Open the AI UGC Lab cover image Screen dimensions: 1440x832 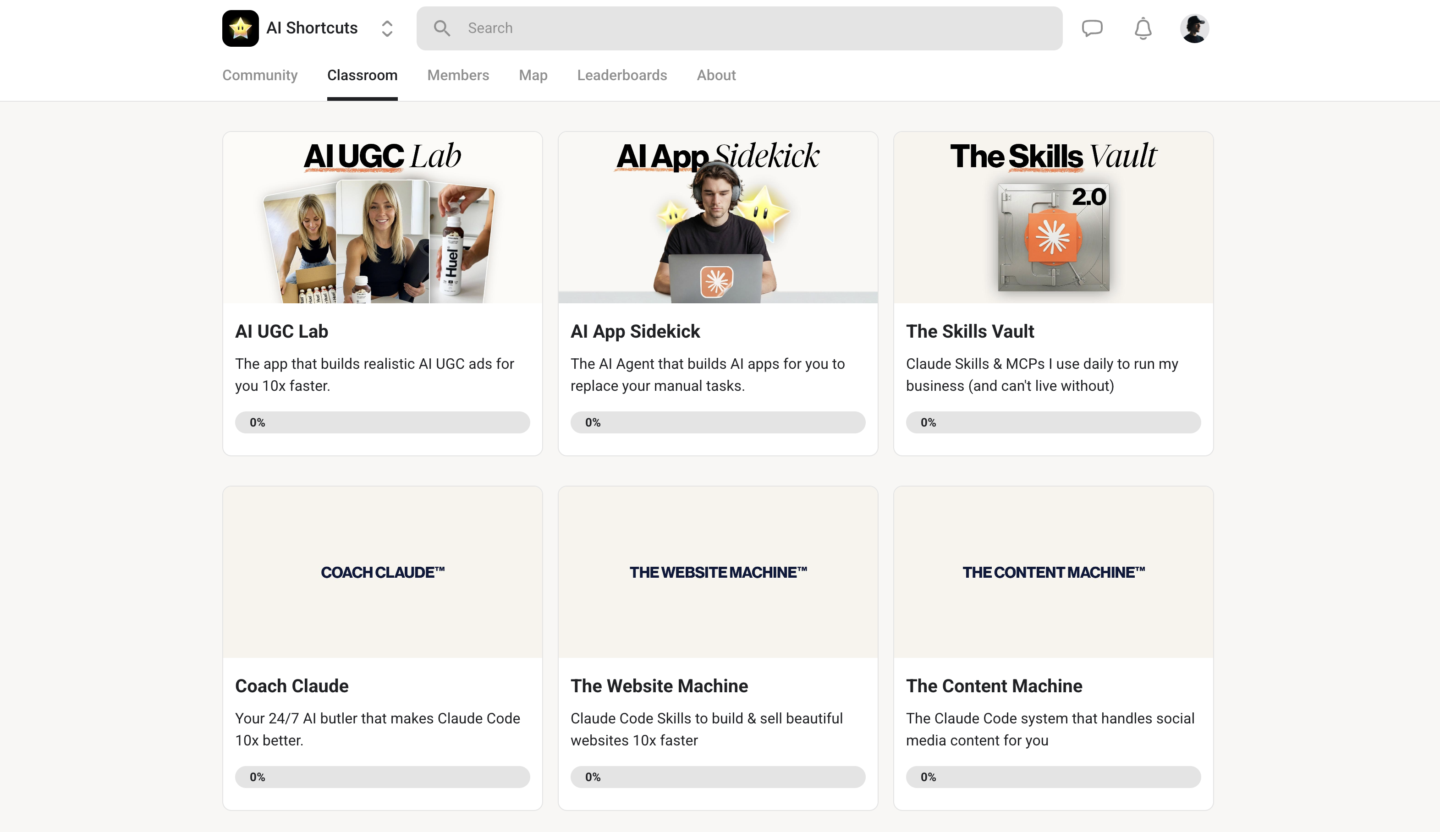click(x=382, y=218)
